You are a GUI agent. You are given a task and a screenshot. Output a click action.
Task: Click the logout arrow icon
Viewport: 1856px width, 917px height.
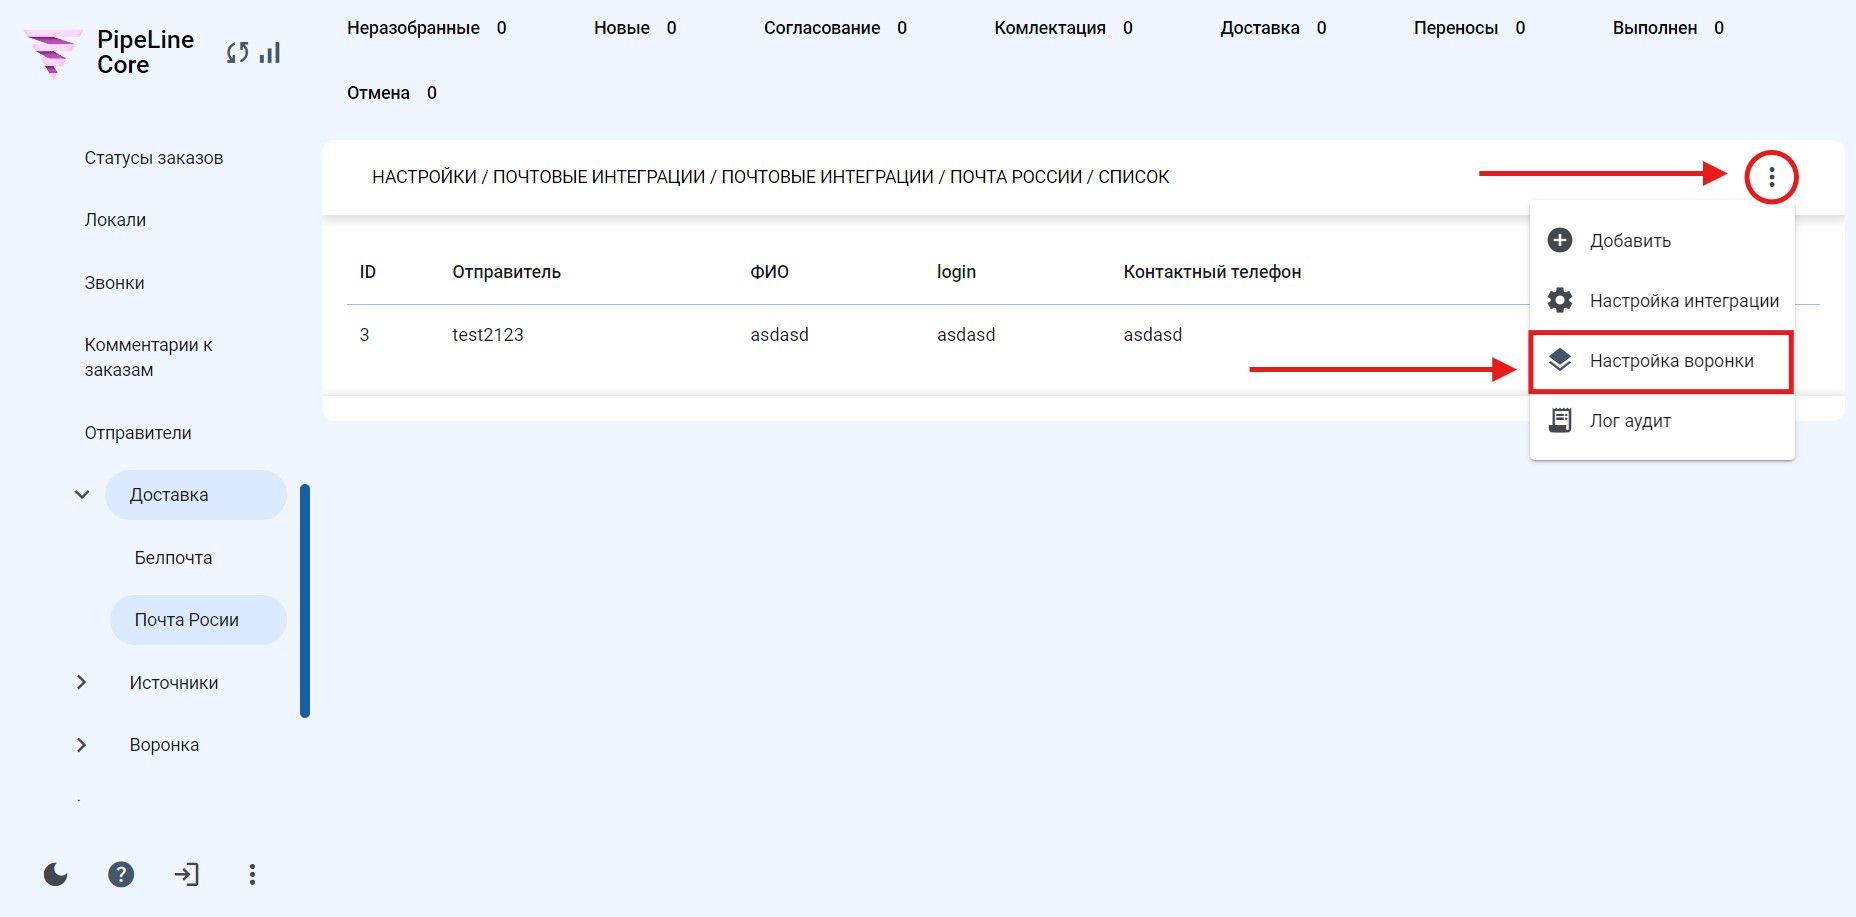coord(187,875)
